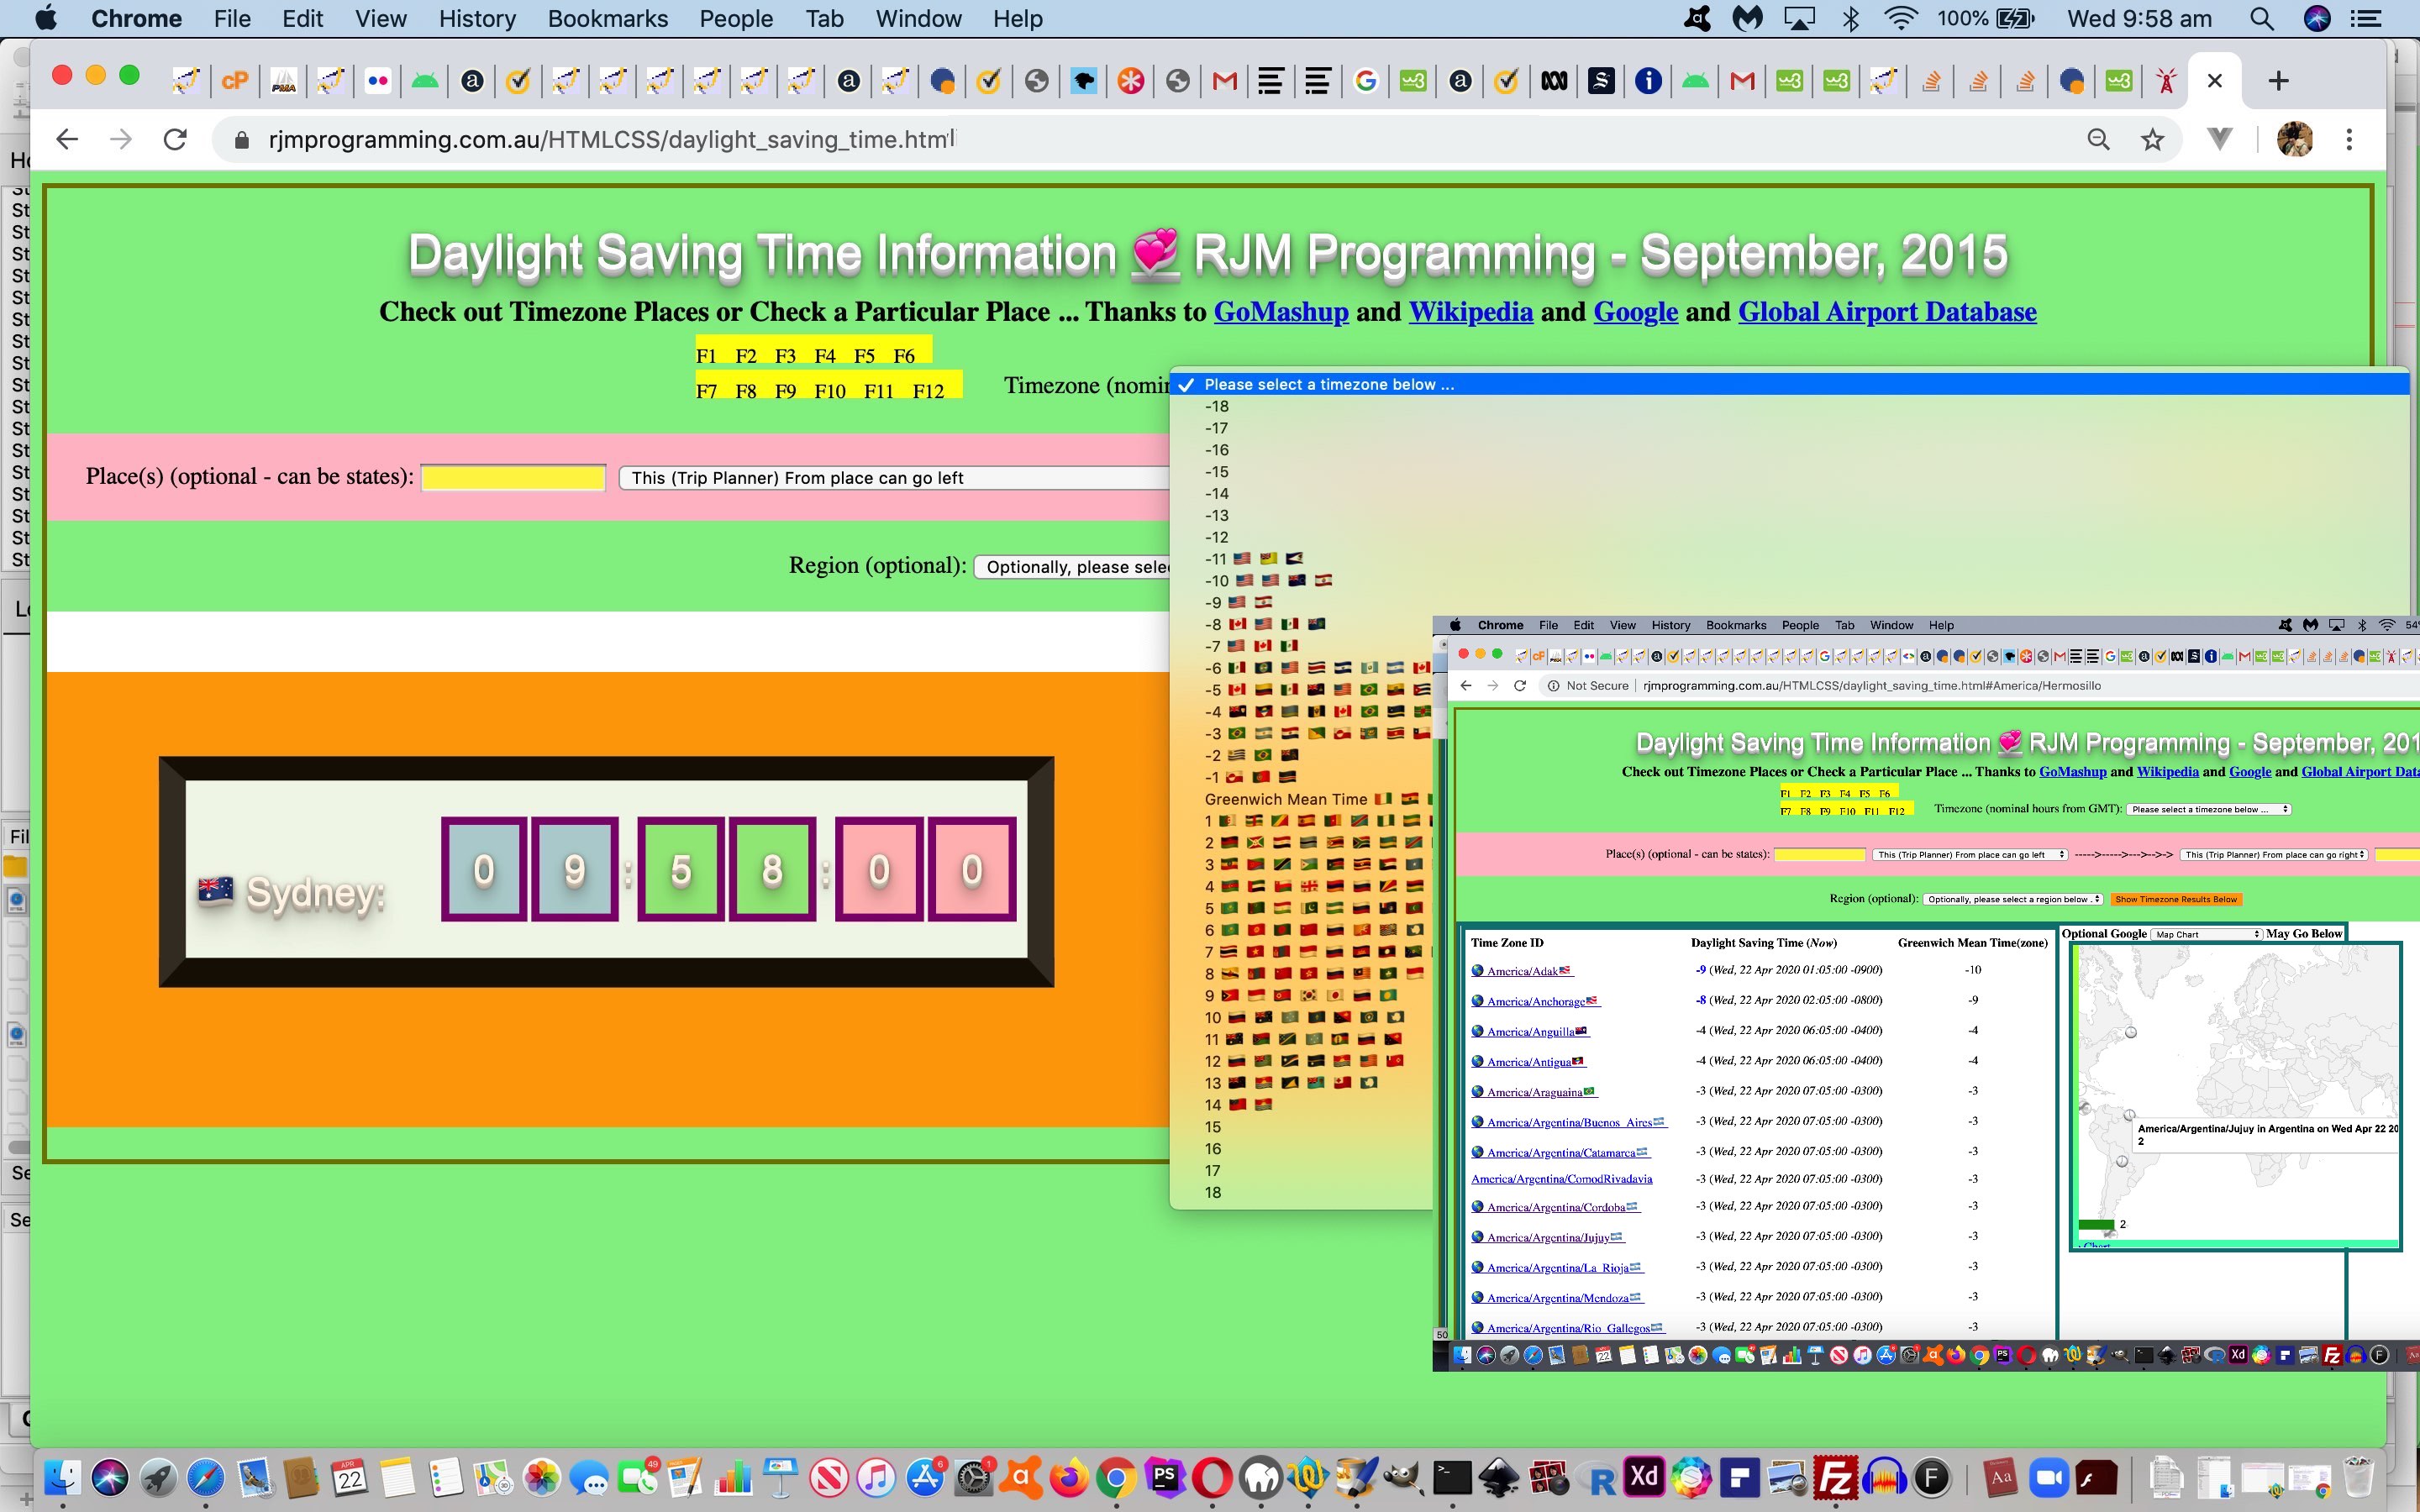Open the People menu
Screen dimensions: 2420x1512
click(x=736, y=18)
